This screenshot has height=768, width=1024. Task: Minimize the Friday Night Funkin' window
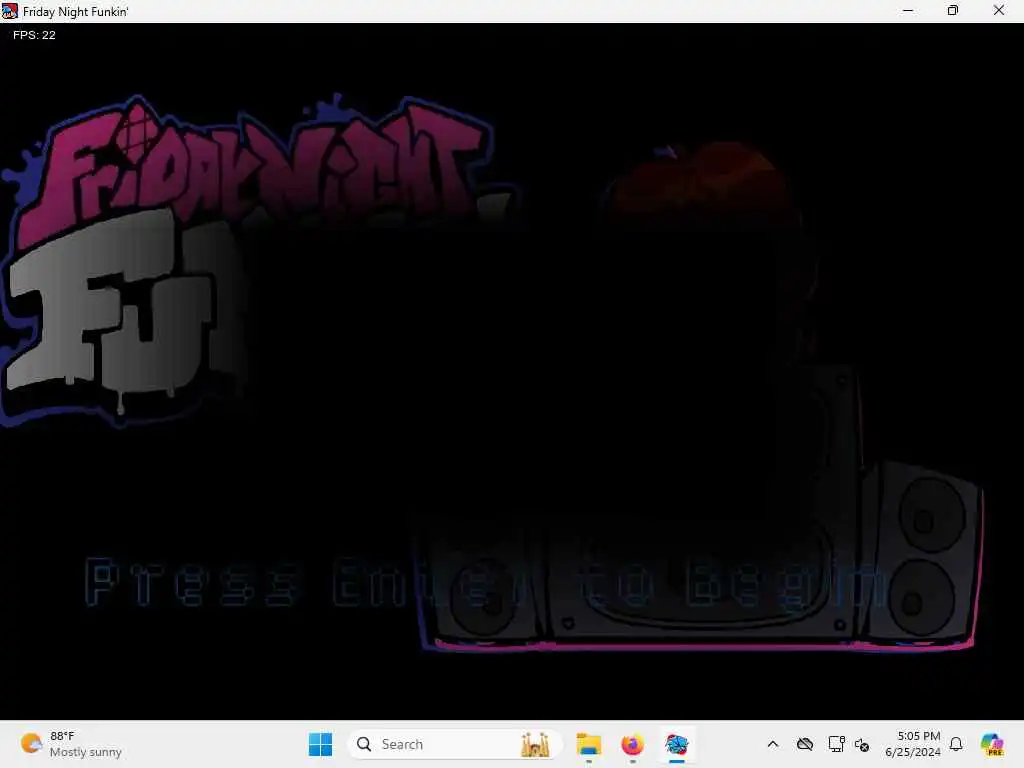pyautogui.click(x=908, y=10)
